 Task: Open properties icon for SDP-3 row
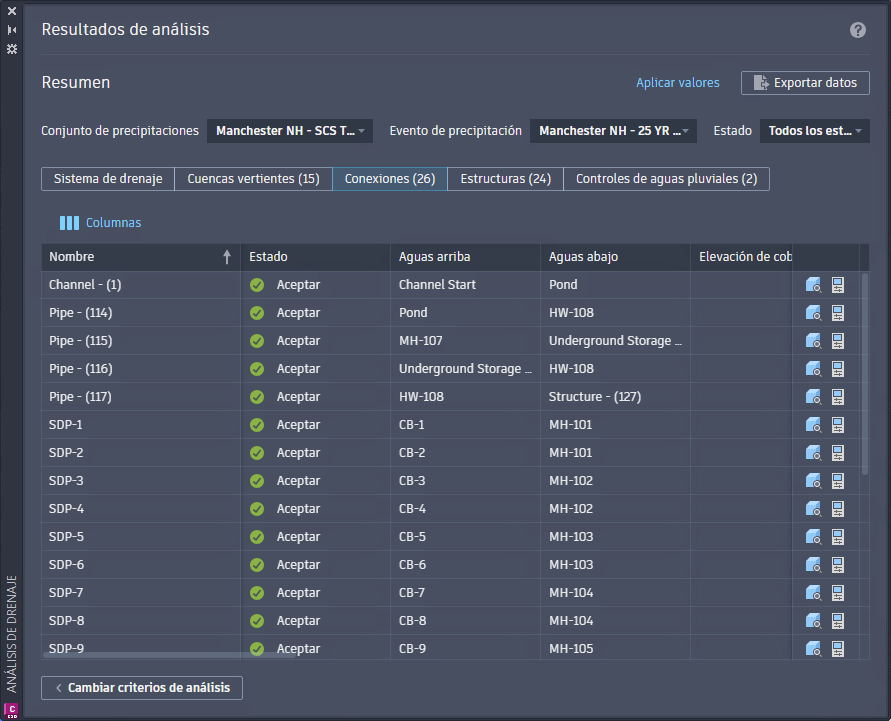click(x=838, y=481)
